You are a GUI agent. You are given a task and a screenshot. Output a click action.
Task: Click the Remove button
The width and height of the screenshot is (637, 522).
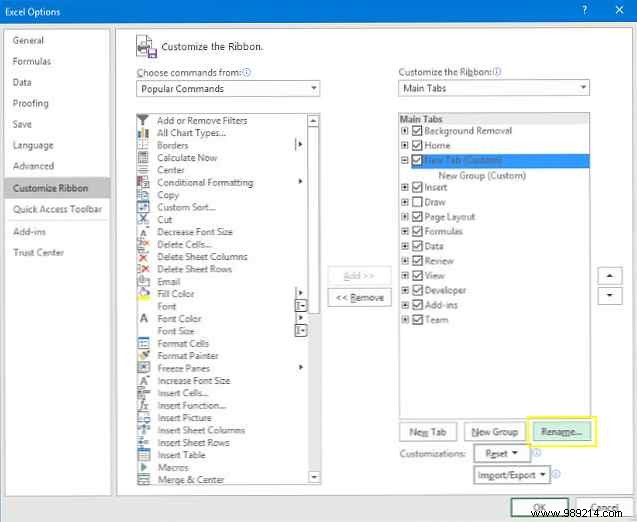point(360,298)
